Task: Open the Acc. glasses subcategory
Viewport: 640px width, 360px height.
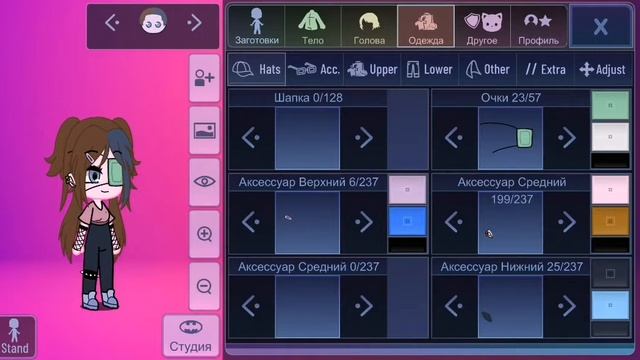Action: click(x=314, y=69)
